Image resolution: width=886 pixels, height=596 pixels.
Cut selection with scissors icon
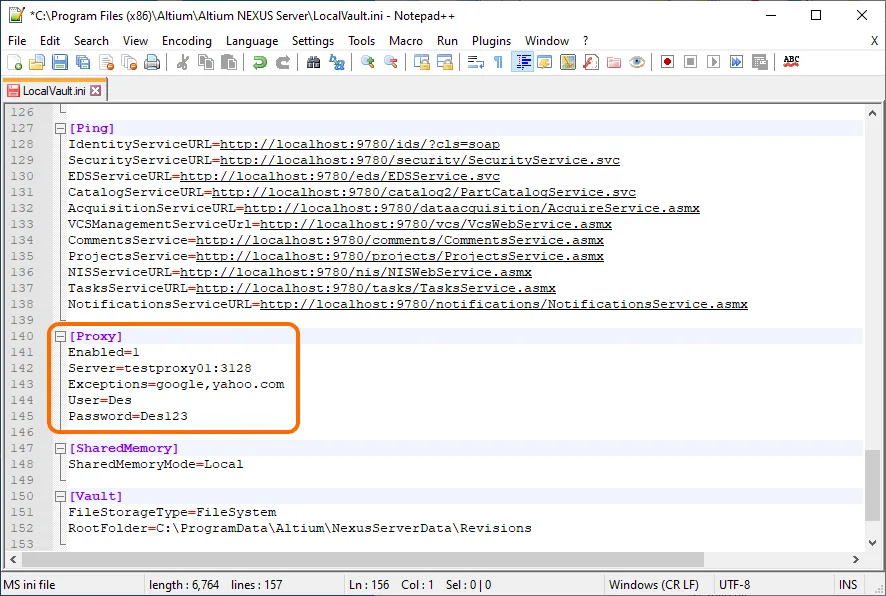[x=182, y=62]
